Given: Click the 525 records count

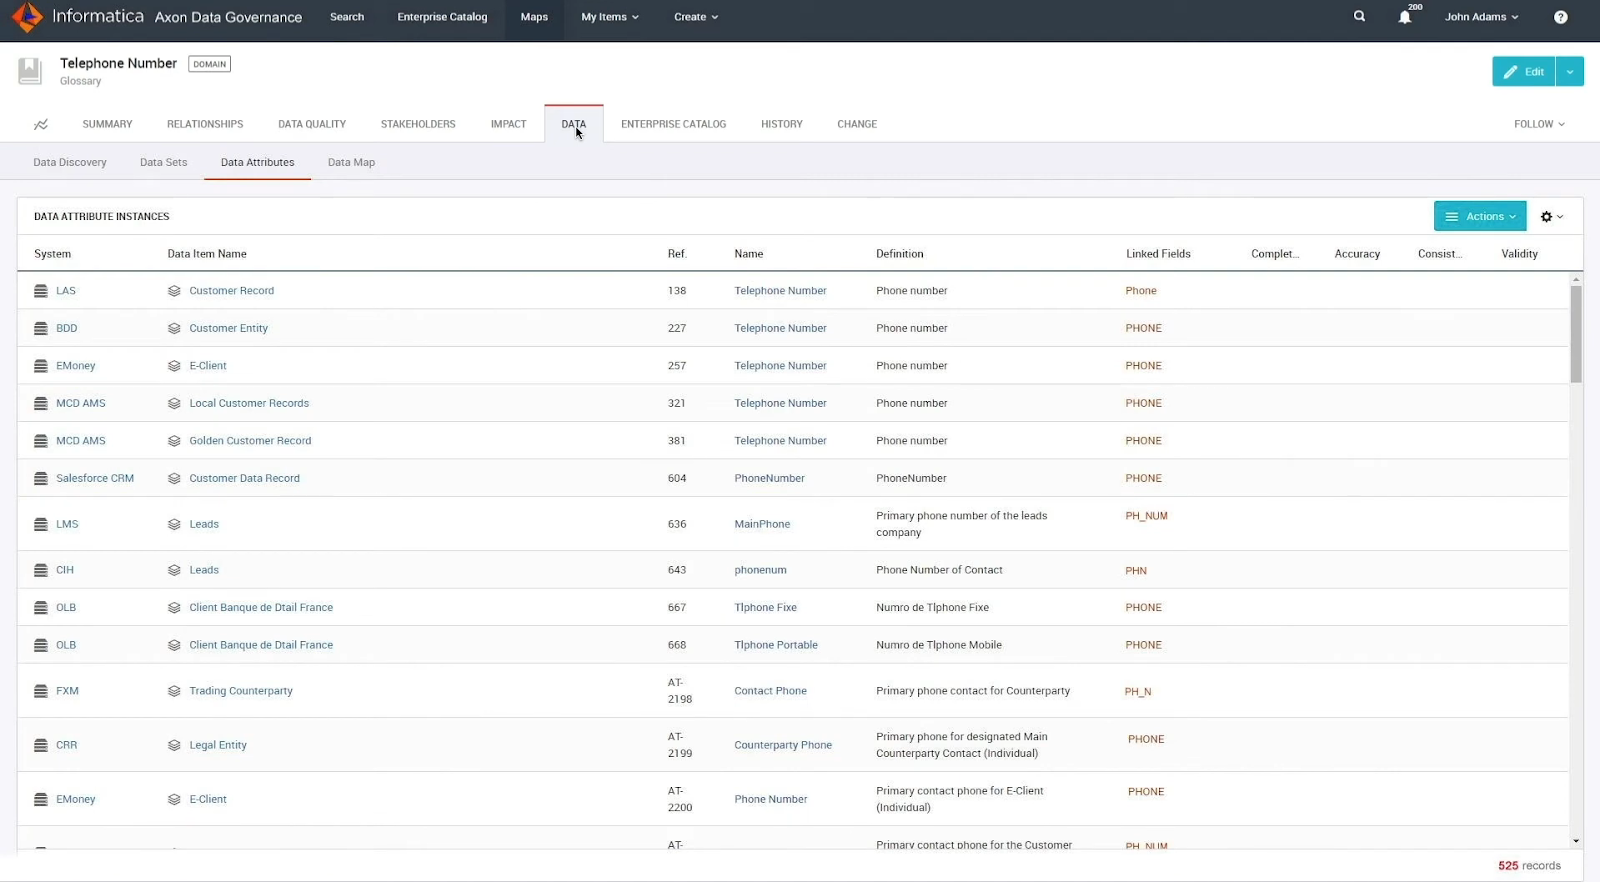Looking at the screenshot, I should (x=1529, y=866).
